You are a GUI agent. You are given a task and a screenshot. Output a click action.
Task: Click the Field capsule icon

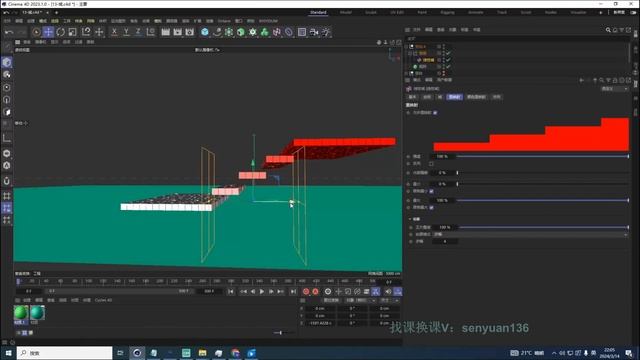click(289, 32)
